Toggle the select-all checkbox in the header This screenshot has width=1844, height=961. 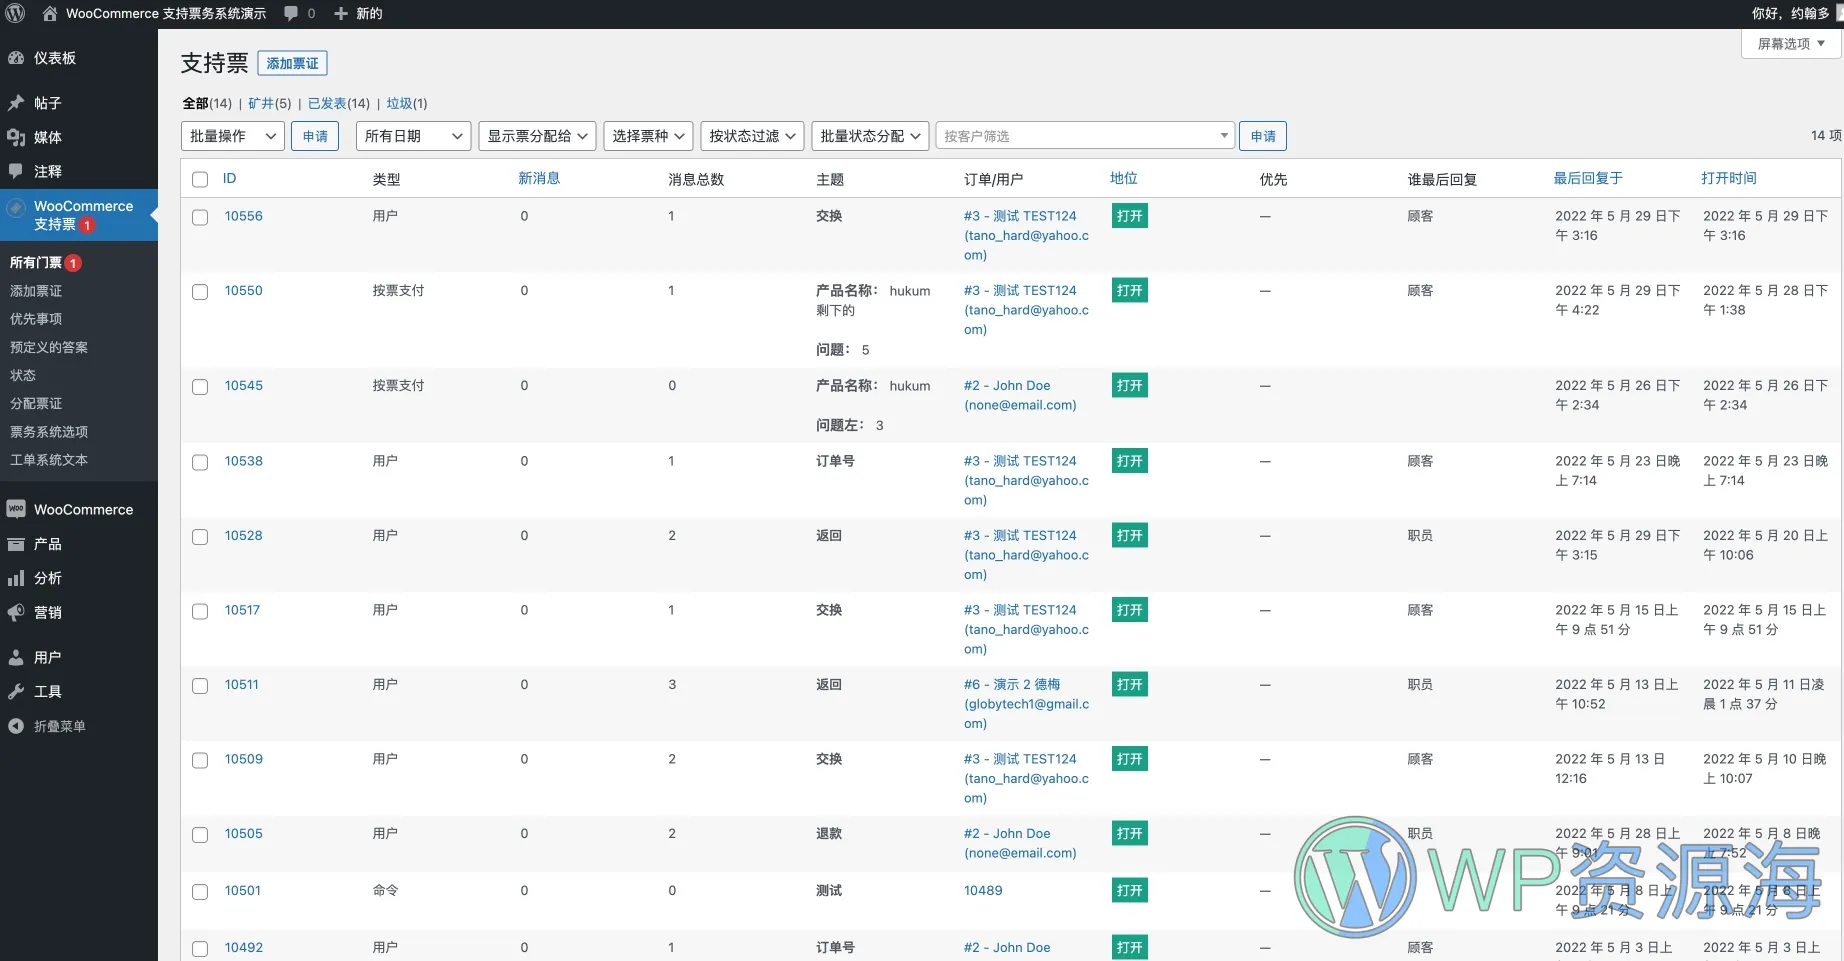[200, 179]
